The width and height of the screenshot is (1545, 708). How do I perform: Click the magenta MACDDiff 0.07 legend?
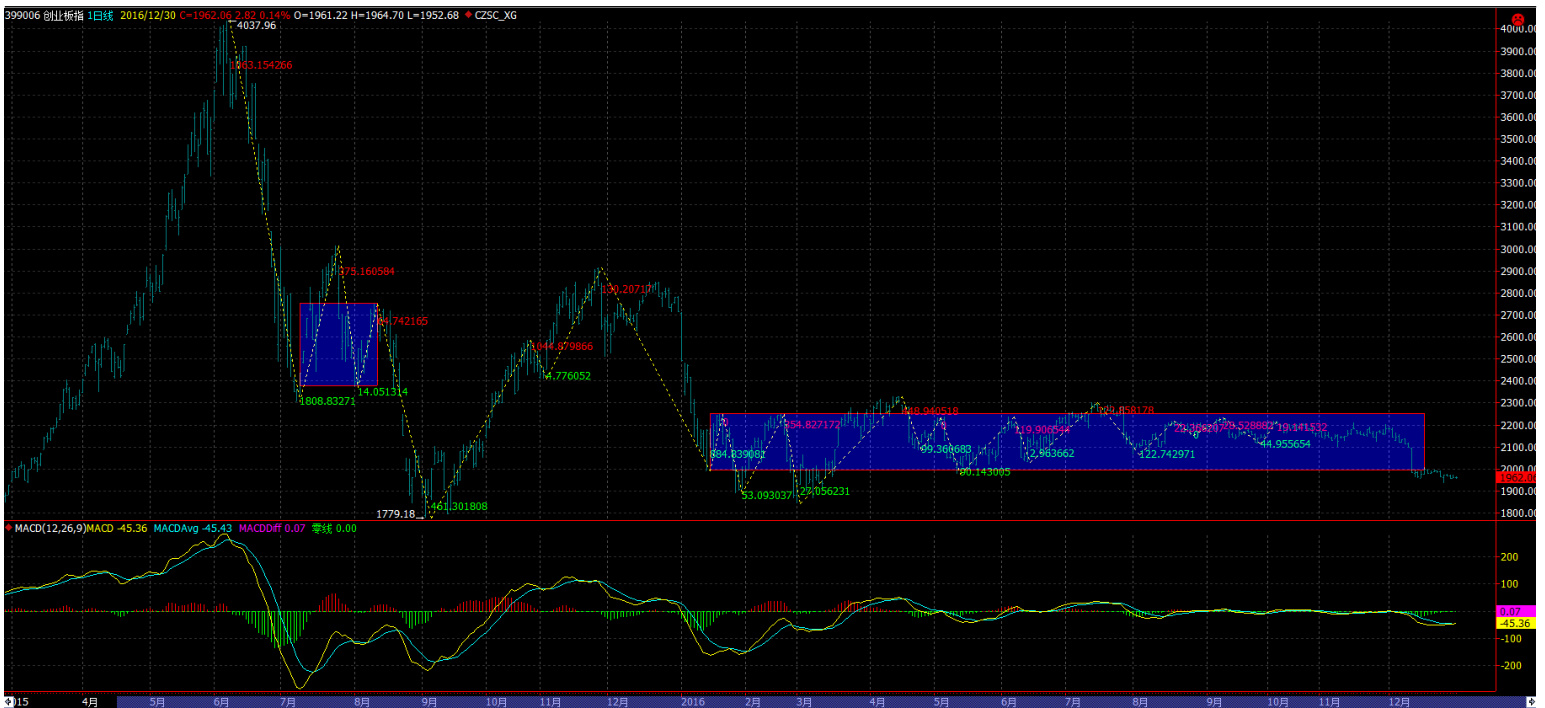[x=272, y=527]
